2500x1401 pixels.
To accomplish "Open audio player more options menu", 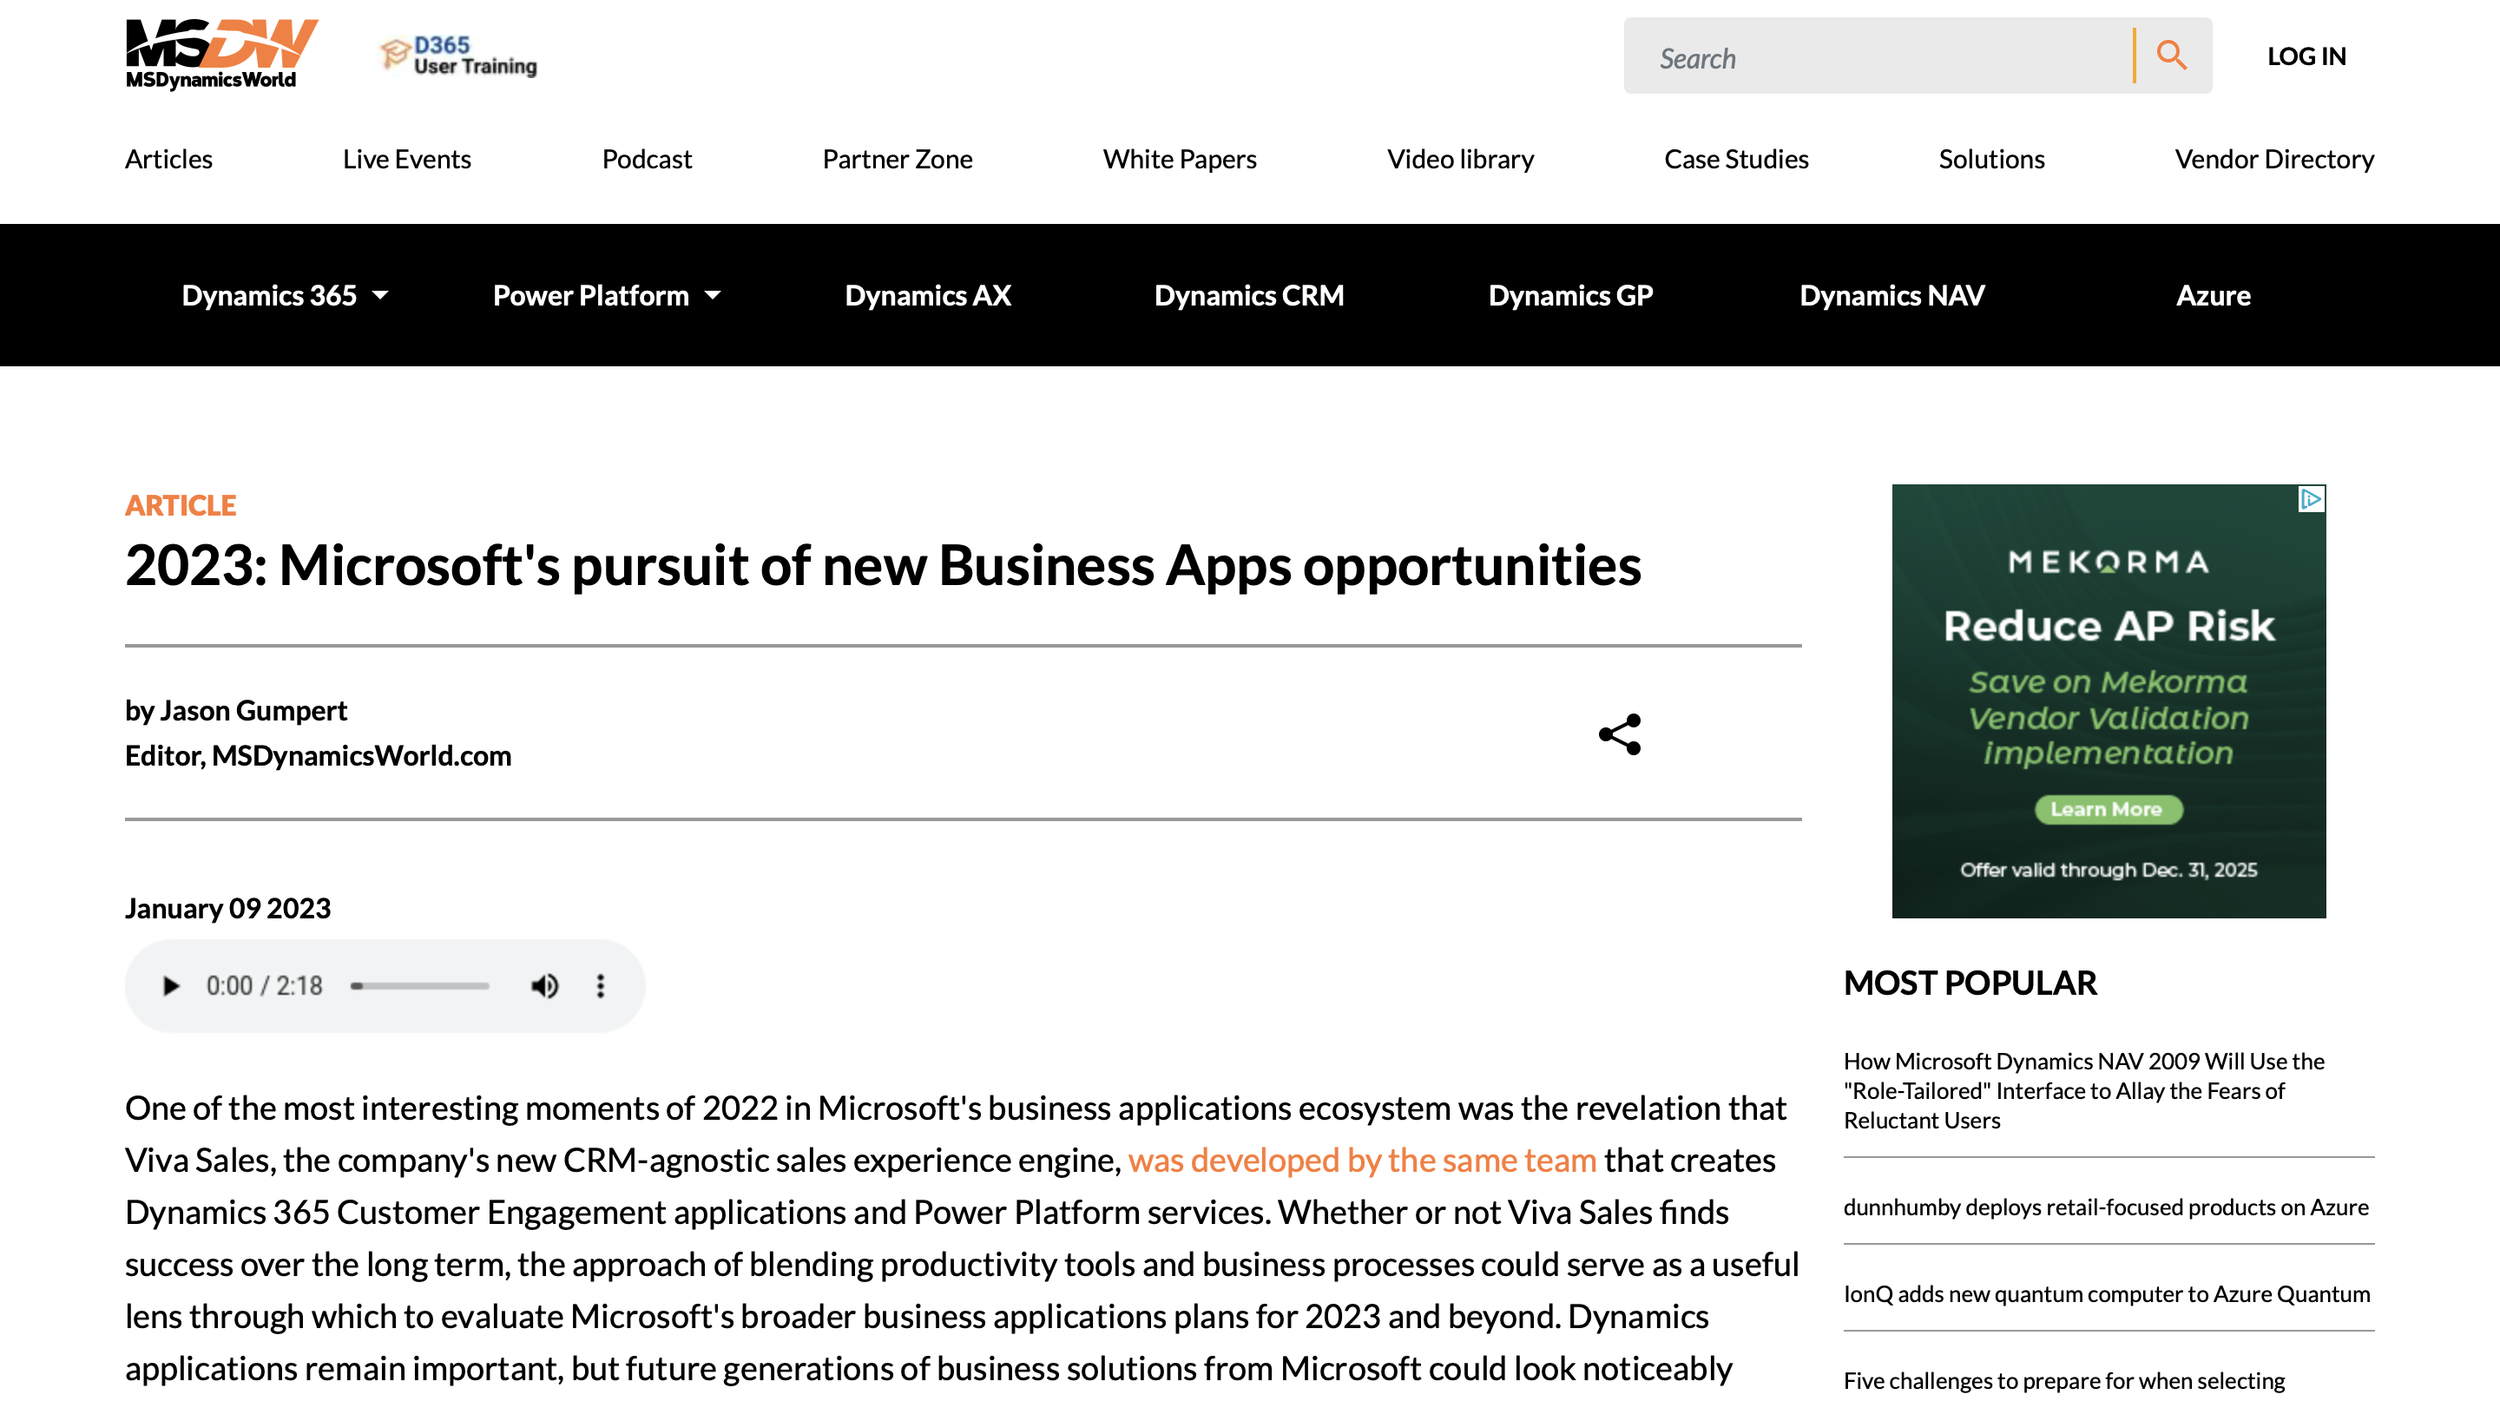I will pyautogui.click(x=600, y=986).
